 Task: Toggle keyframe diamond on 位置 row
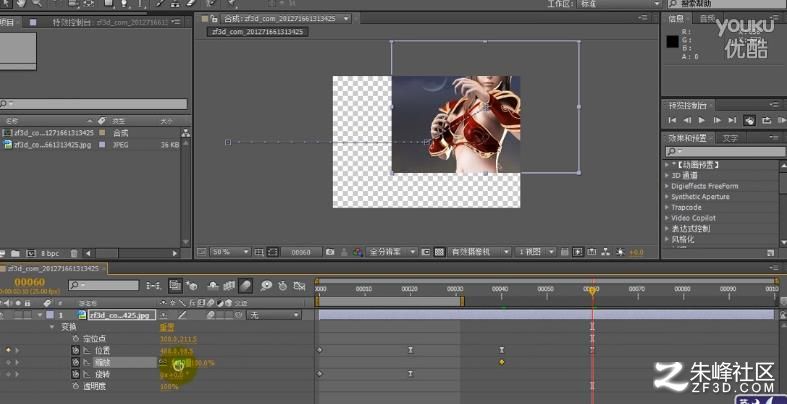(8, 350)
